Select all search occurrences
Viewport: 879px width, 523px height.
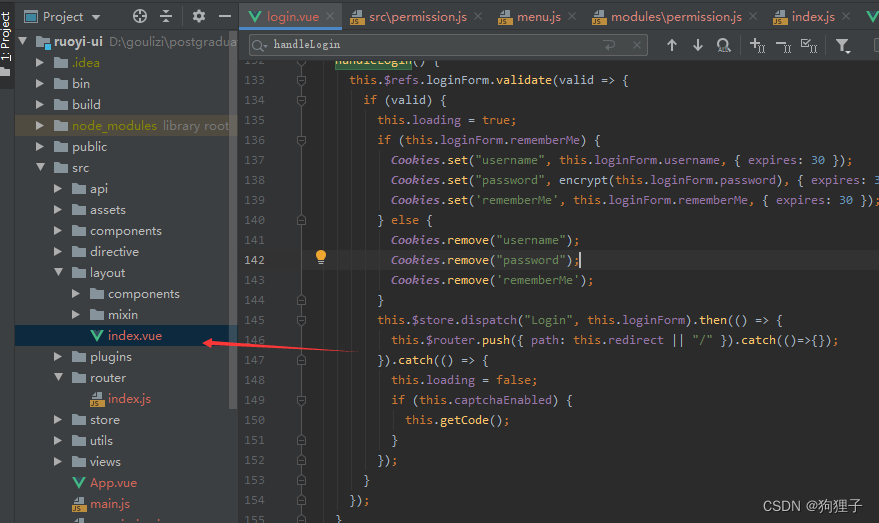click(x=809, y=45)
